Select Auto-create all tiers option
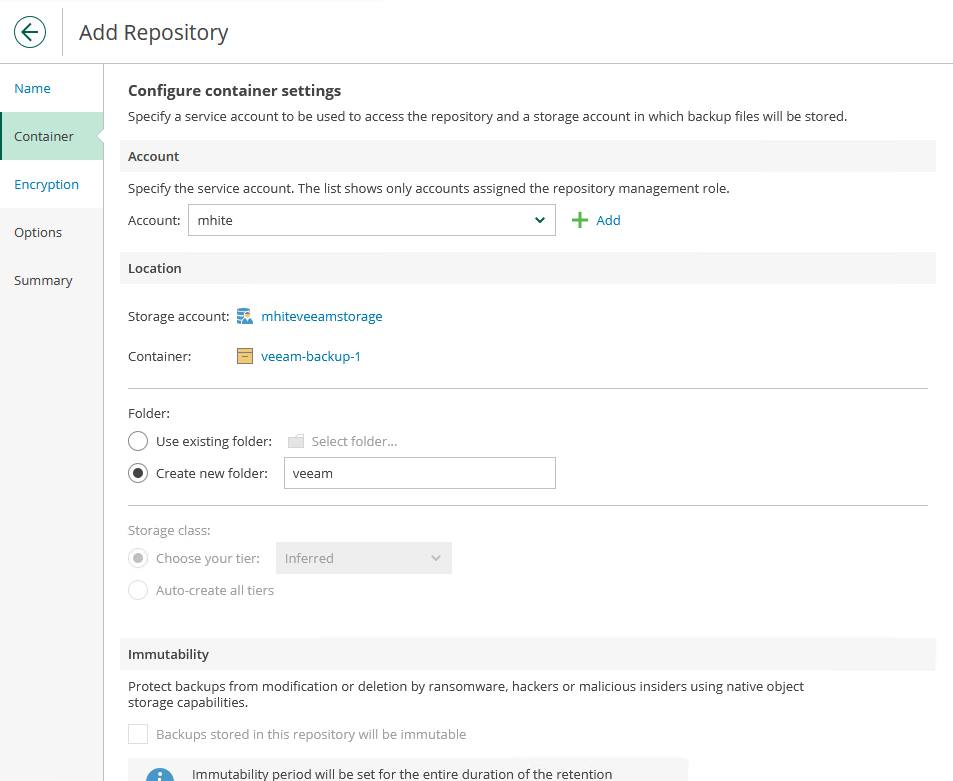The width and height of the screenshot is (953, 781). (x=138, y=590)
